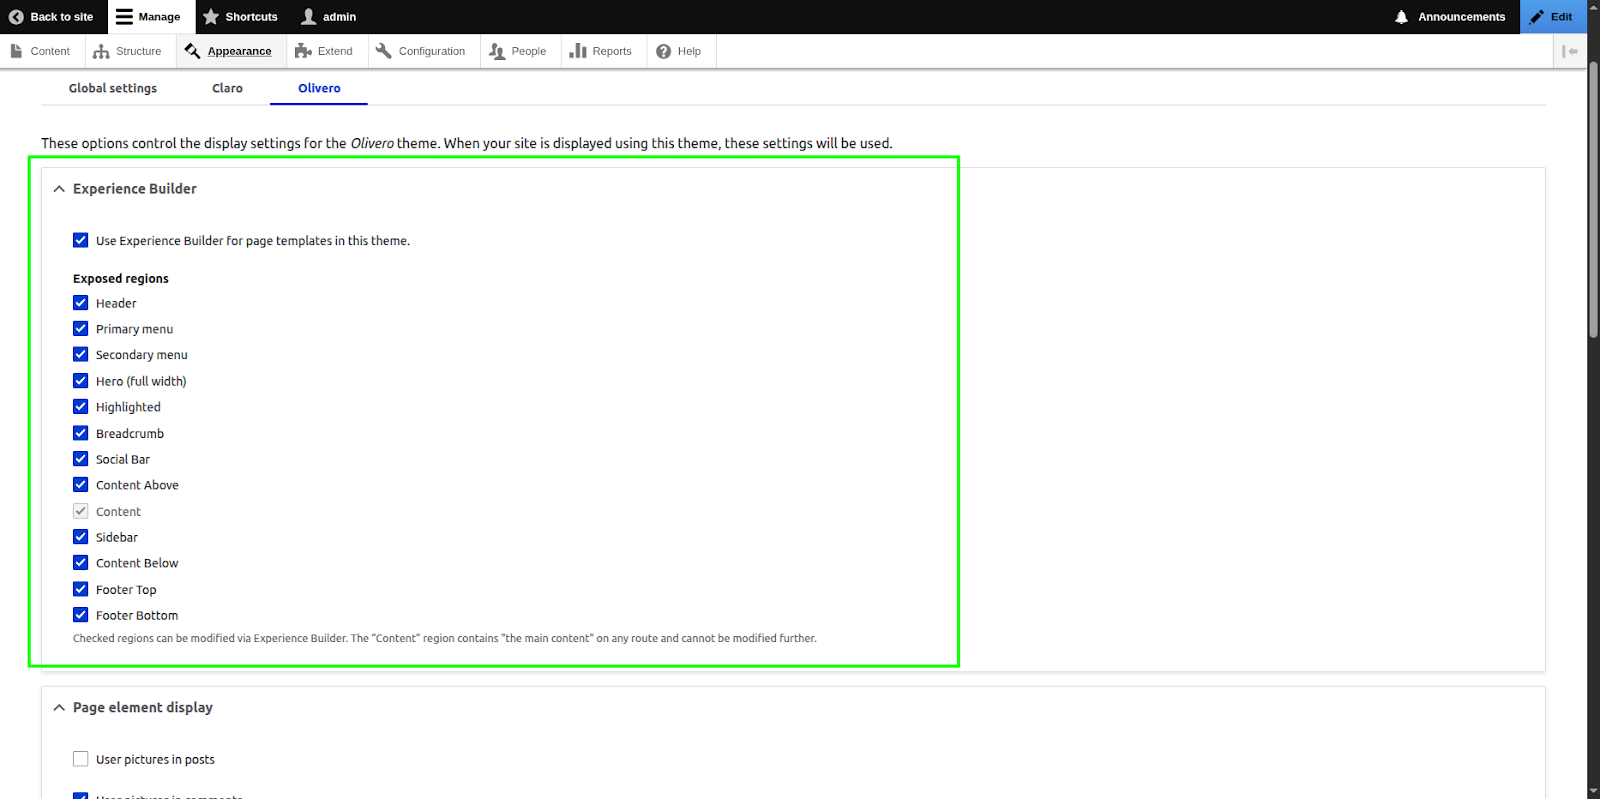
Task: Enable User pictures in posts
Action: pos(81,759)
